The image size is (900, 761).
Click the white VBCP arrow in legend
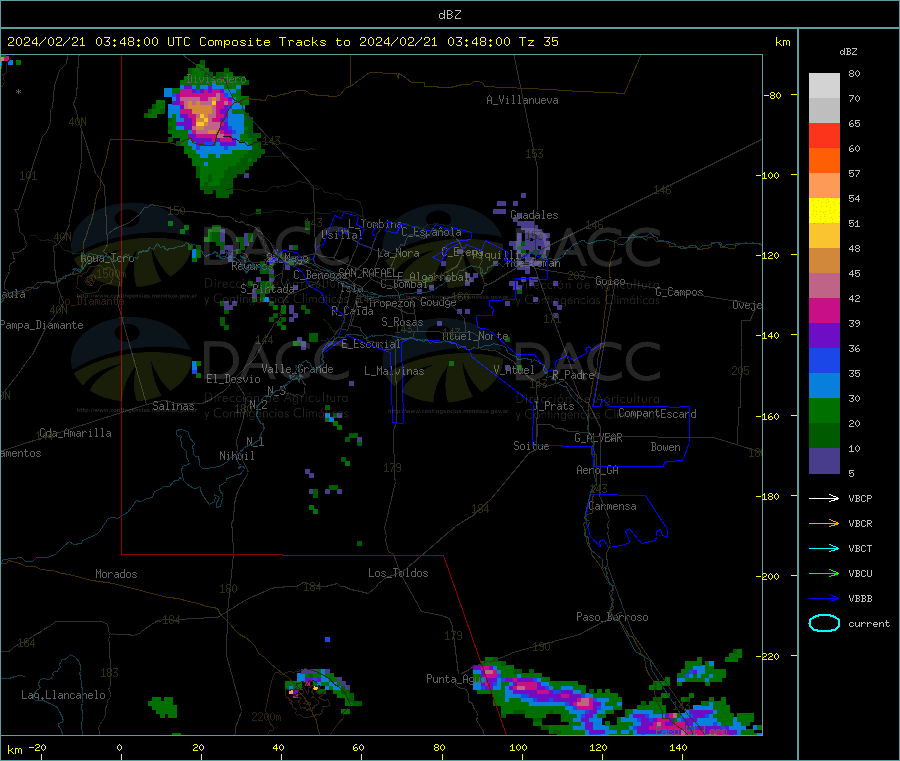824,498
